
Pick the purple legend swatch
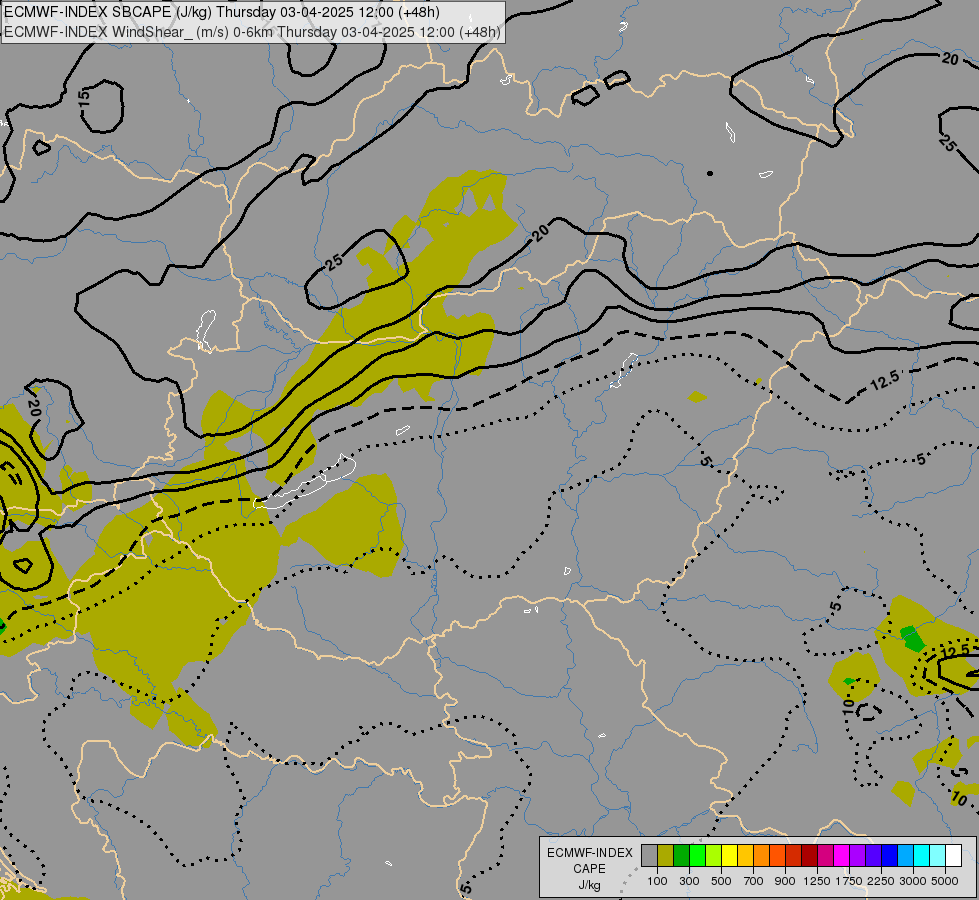858,856
